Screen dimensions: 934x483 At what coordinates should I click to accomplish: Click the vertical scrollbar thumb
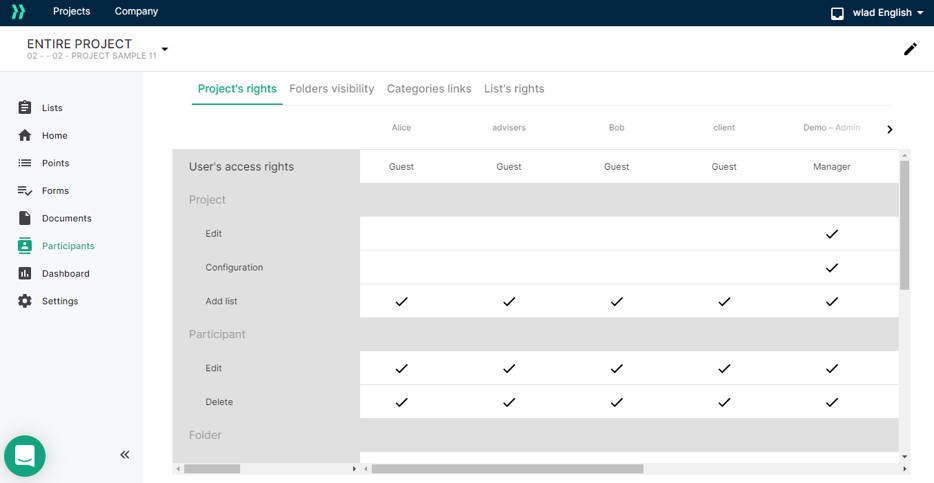coord(905,225)
